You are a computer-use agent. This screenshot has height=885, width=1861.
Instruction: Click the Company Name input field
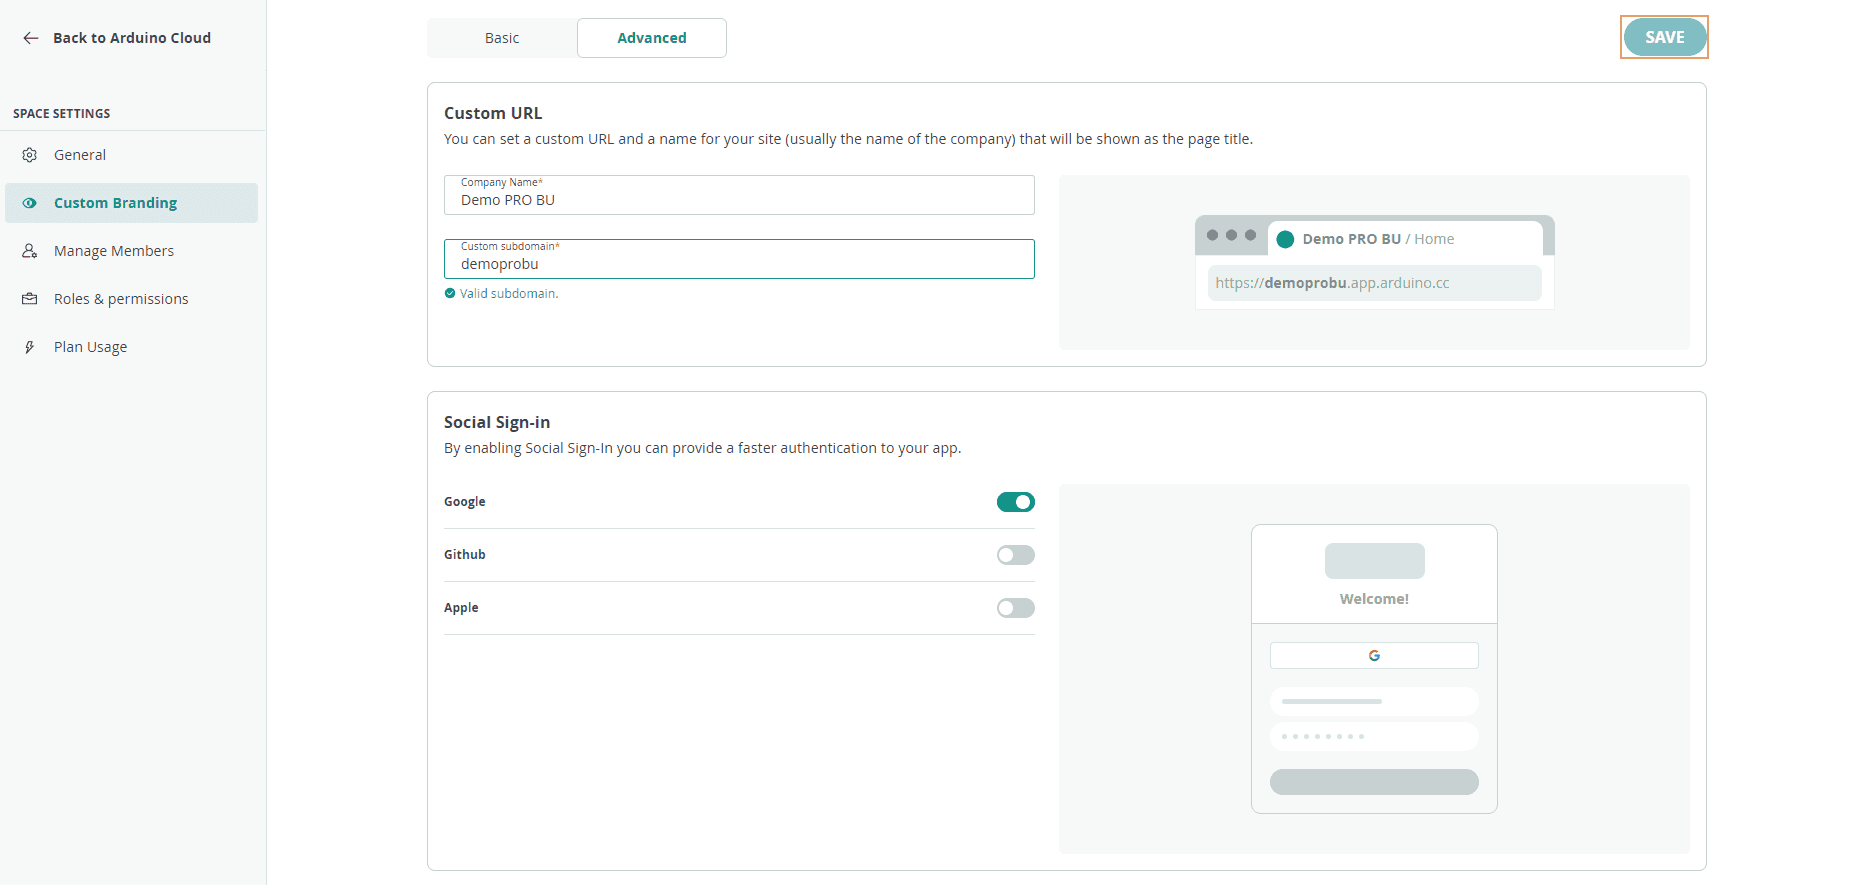pyautogui.click(x=739, y=200)
